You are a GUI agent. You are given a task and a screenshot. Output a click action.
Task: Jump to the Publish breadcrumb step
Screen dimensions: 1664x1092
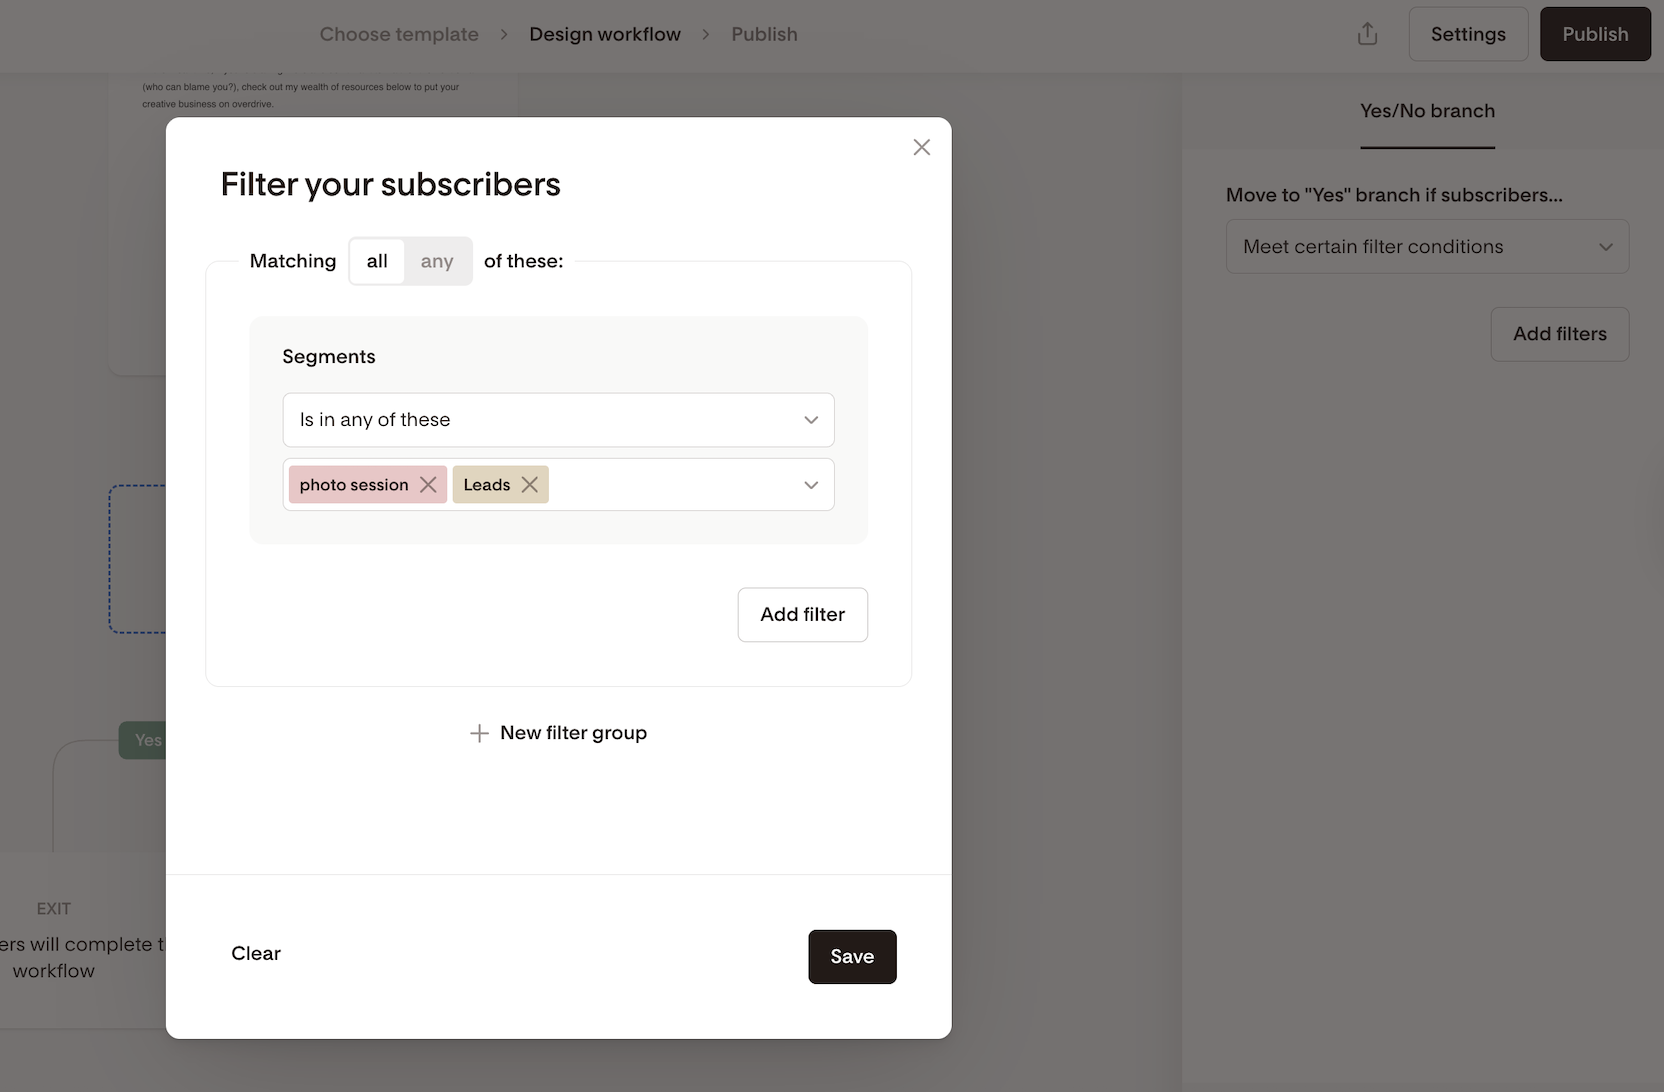(x=764, y=34)
